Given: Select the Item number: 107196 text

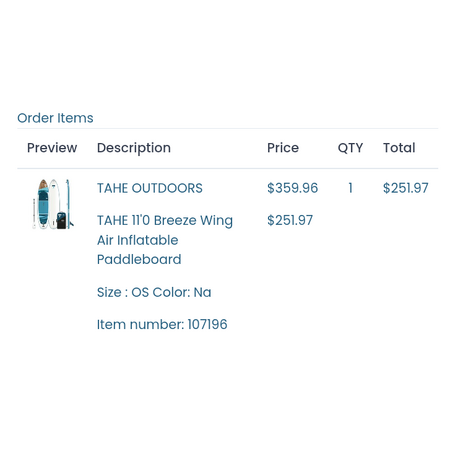Looking at the screenshot, I should click(x=162, y=324).
